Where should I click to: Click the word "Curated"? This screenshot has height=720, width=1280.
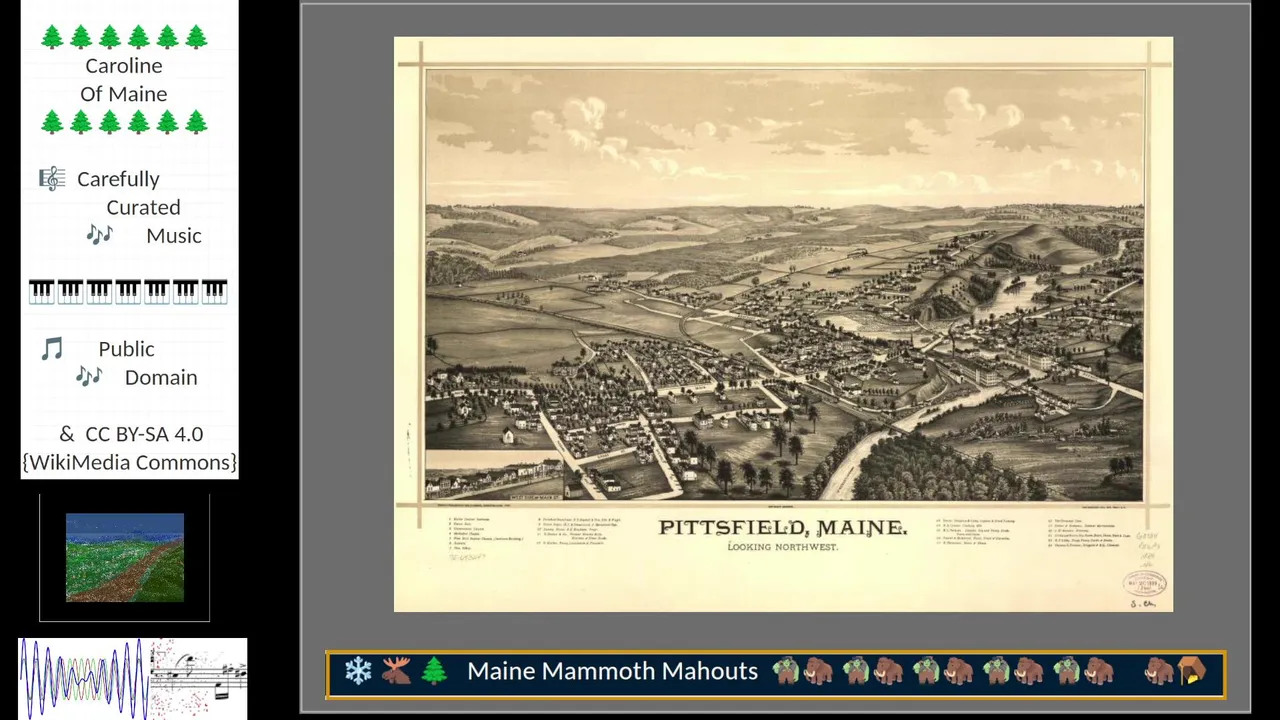pyautogui.click(x=144, y=208)
